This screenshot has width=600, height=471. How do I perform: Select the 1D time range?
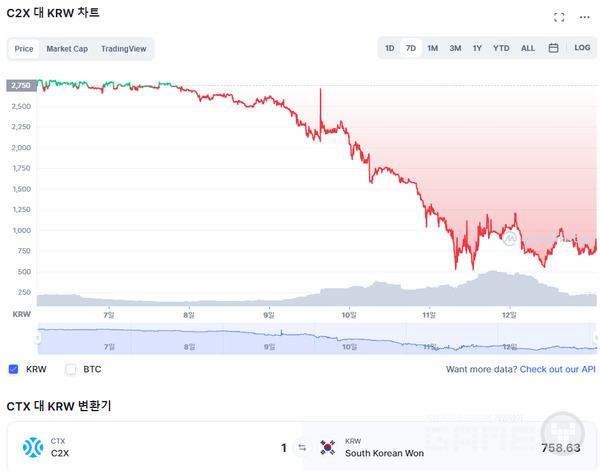coord(390,48)
